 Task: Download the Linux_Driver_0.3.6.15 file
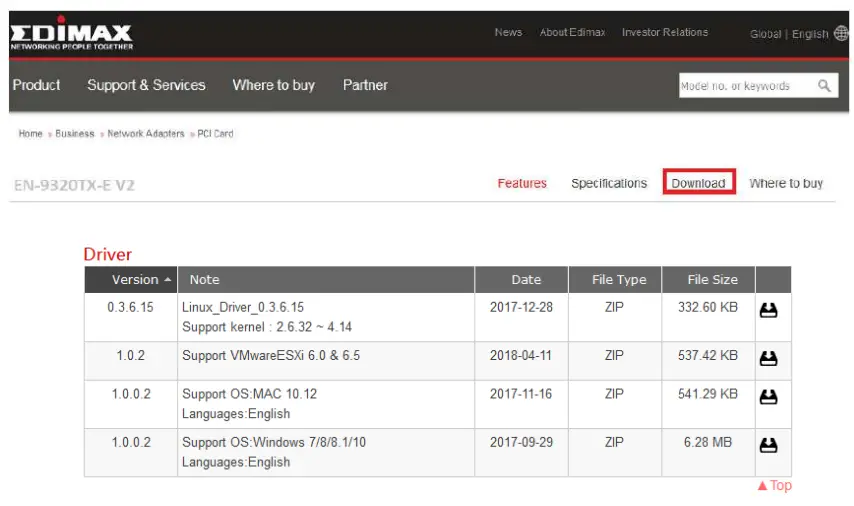tap(768, 310)
